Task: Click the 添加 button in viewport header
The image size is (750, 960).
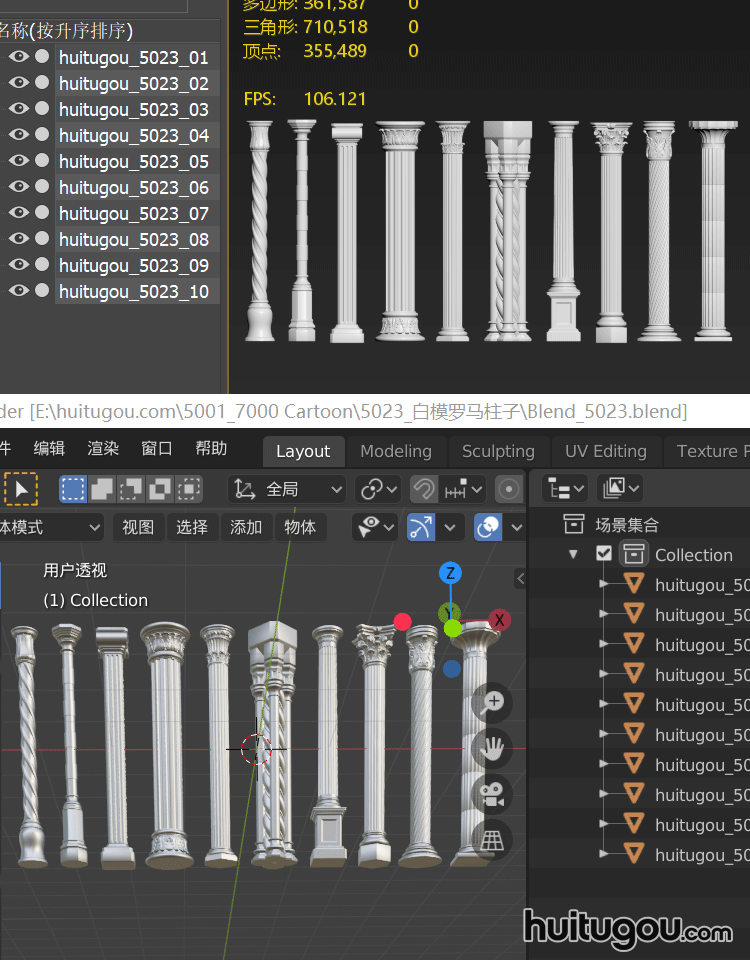Action: [246, 527]
